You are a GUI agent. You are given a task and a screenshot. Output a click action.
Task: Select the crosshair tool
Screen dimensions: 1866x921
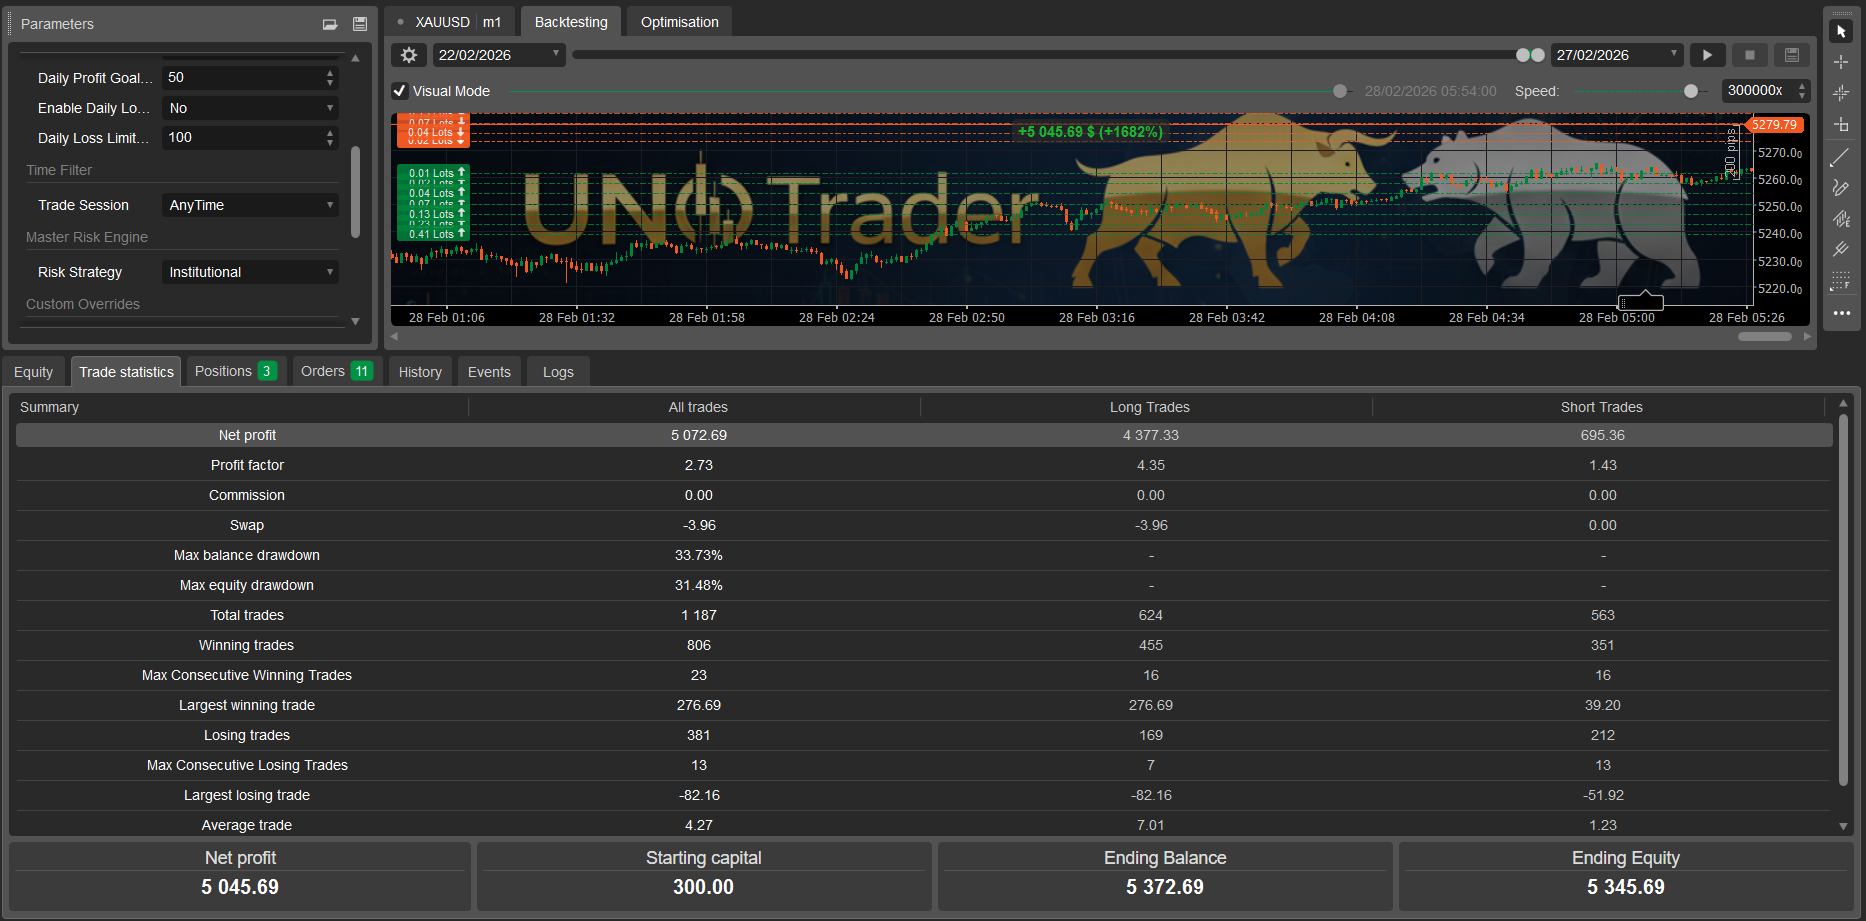(x=1842, y=62)
